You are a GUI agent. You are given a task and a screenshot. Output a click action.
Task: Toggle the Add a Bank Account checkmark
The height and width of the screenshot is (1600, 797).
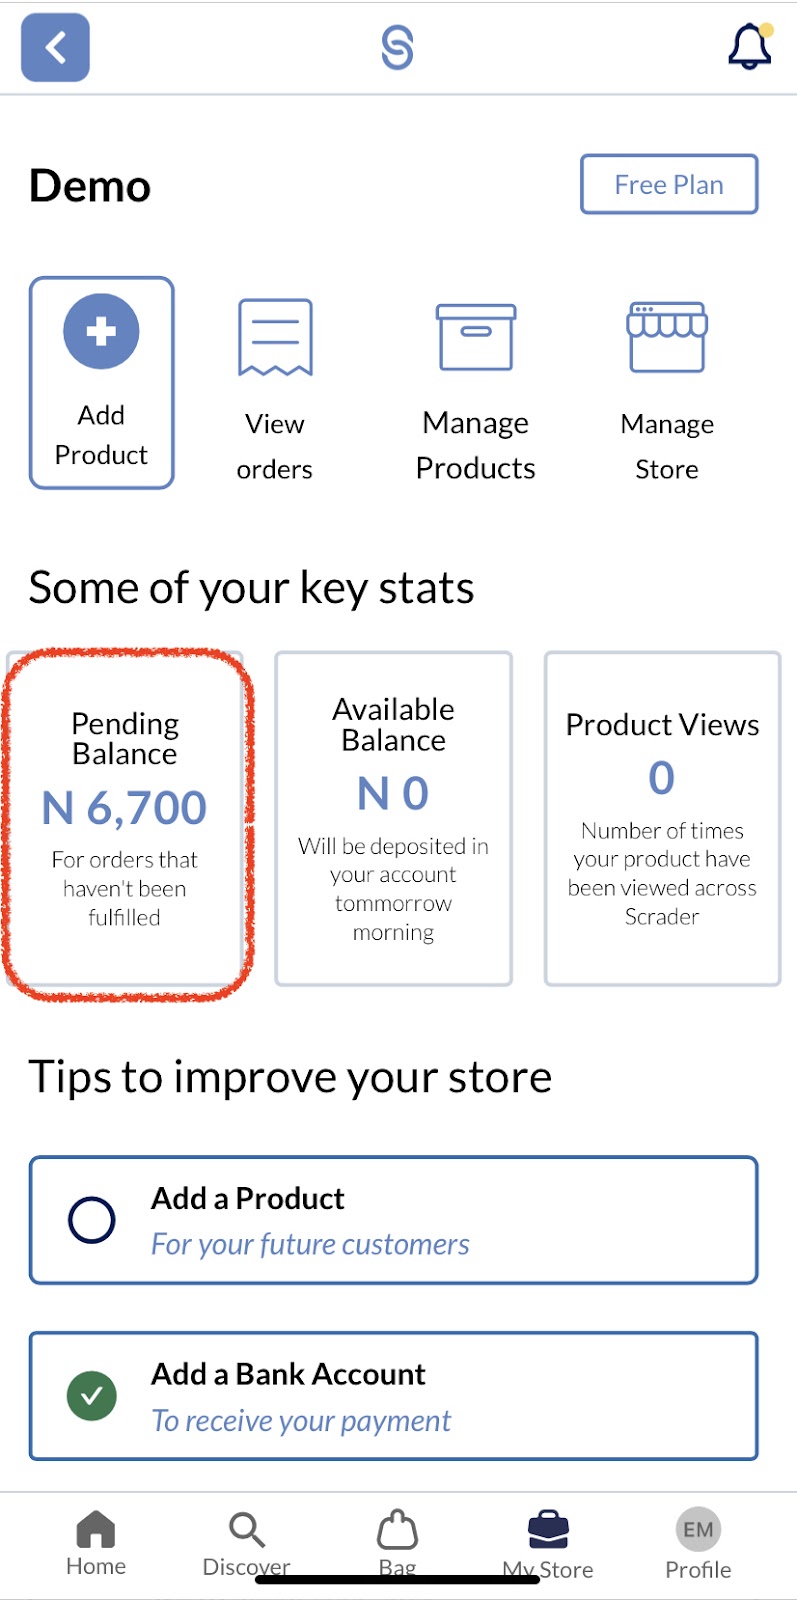(92, 1395)
